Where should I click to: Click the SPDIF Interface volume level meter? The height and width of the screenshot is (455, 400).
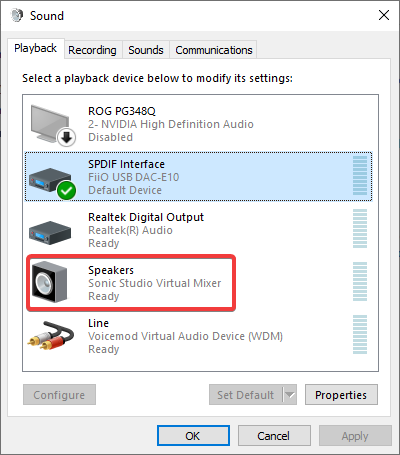[x=360, y=175]
